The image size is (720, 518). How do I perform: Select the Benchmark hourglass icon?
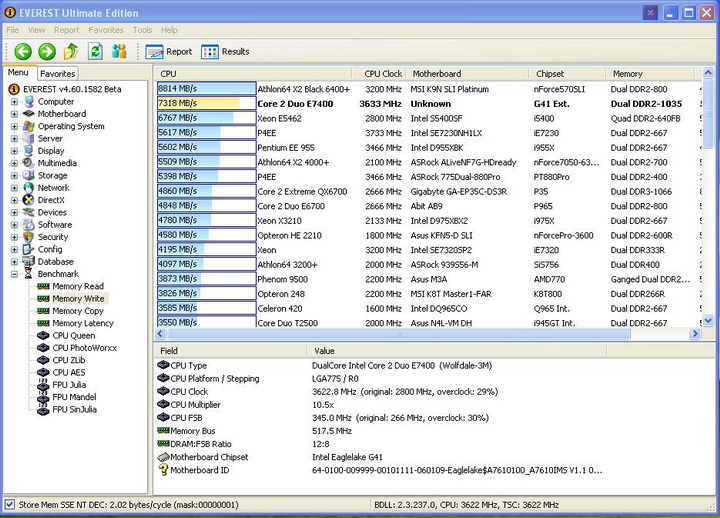(29, 274)
